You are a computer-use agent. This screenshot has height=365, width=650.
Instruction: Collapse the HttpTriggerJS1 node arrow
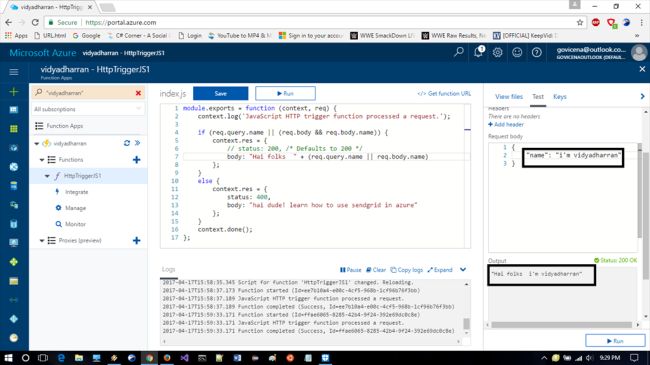(47, 176)
